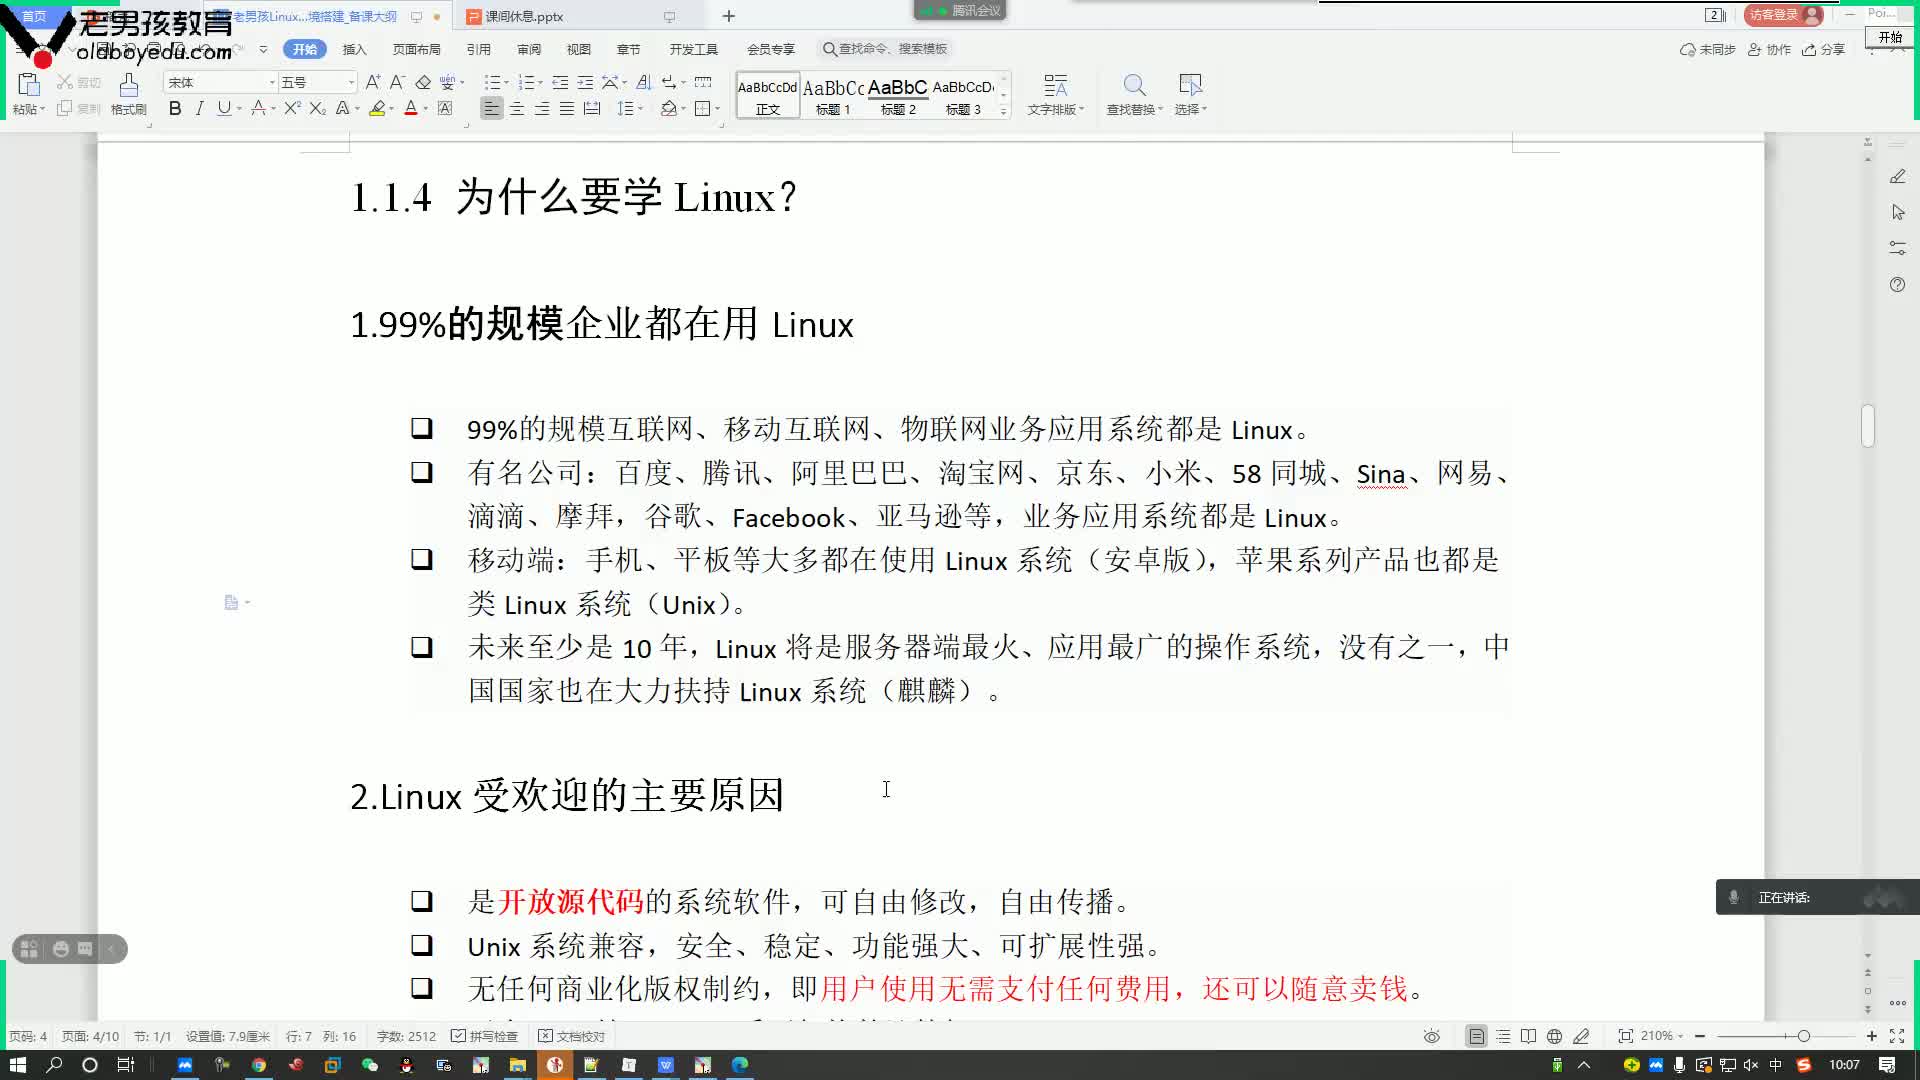Image resolution: width=1920 pixels, height=1080 pixels.
Task: Toggle justify alignment
Action: coord(567,108)
